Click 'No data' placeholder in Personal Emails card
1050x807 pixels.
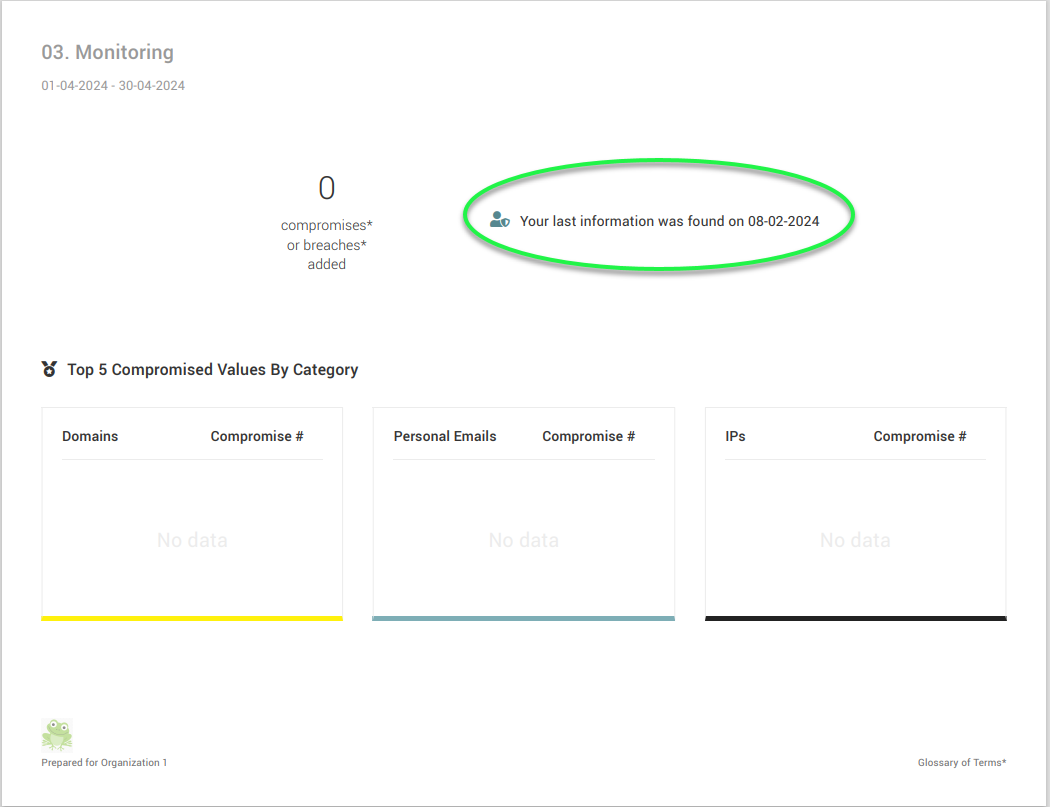(523, 540)
